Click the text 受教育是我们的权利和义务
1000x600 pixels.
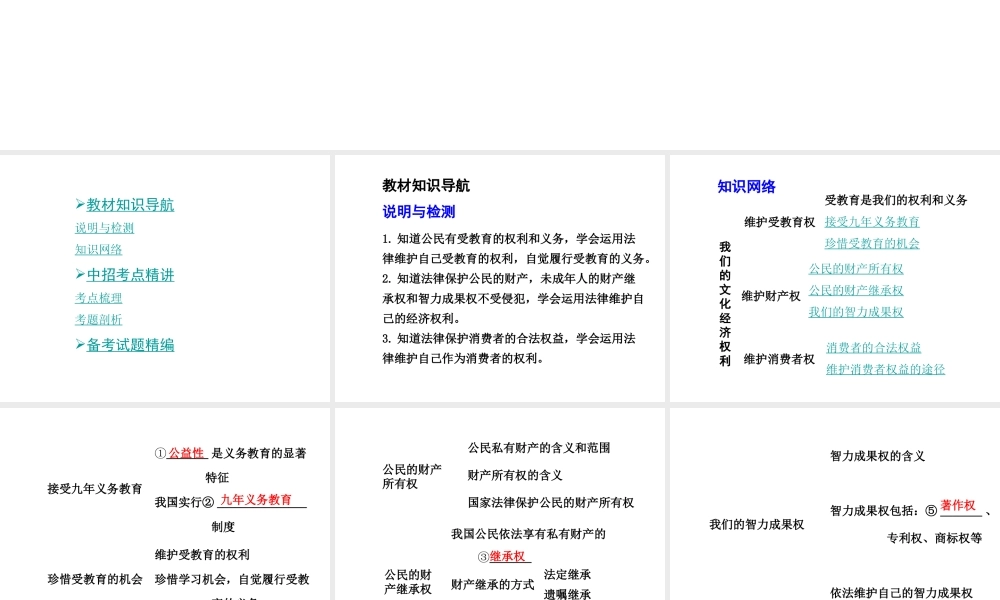[x=896, y=200]
